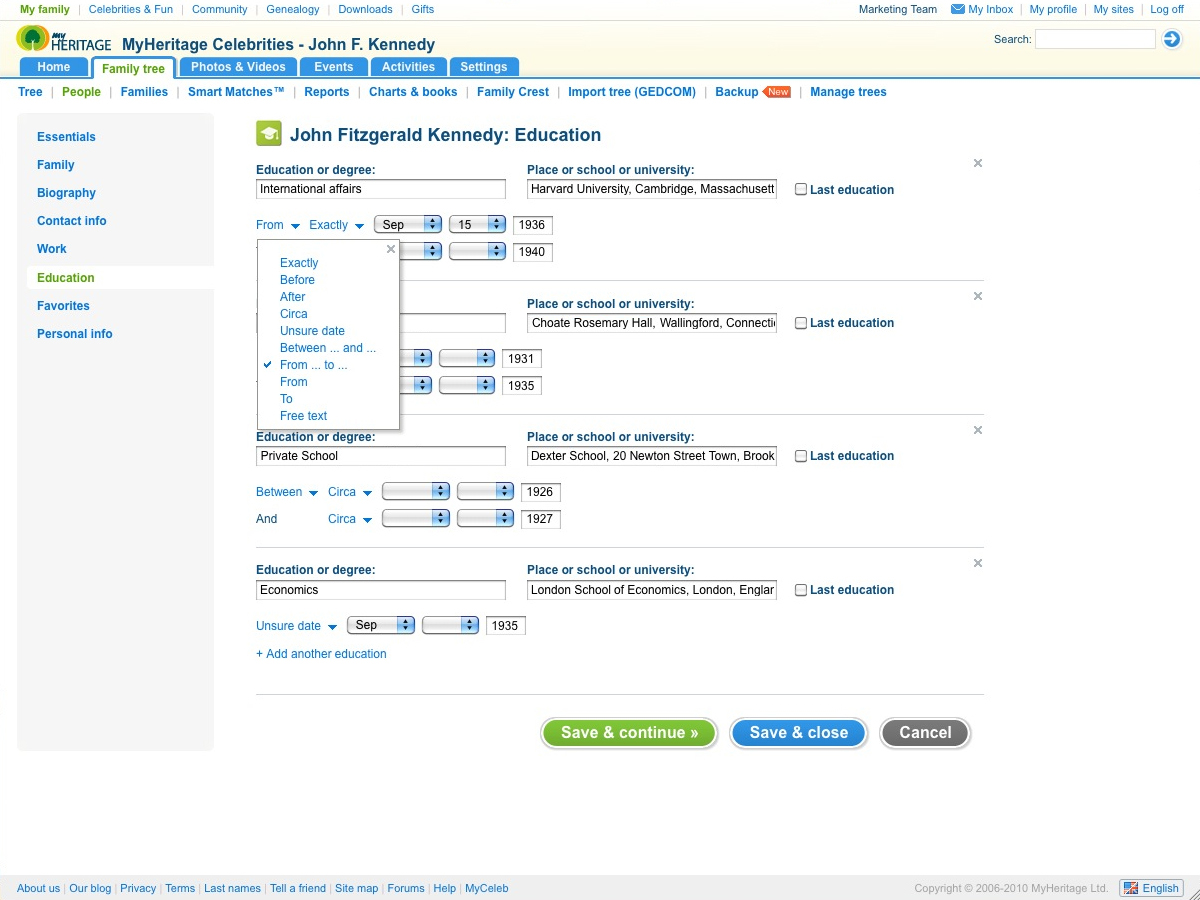
Task: Click the search go arrow button
Action: point(1172,39)
